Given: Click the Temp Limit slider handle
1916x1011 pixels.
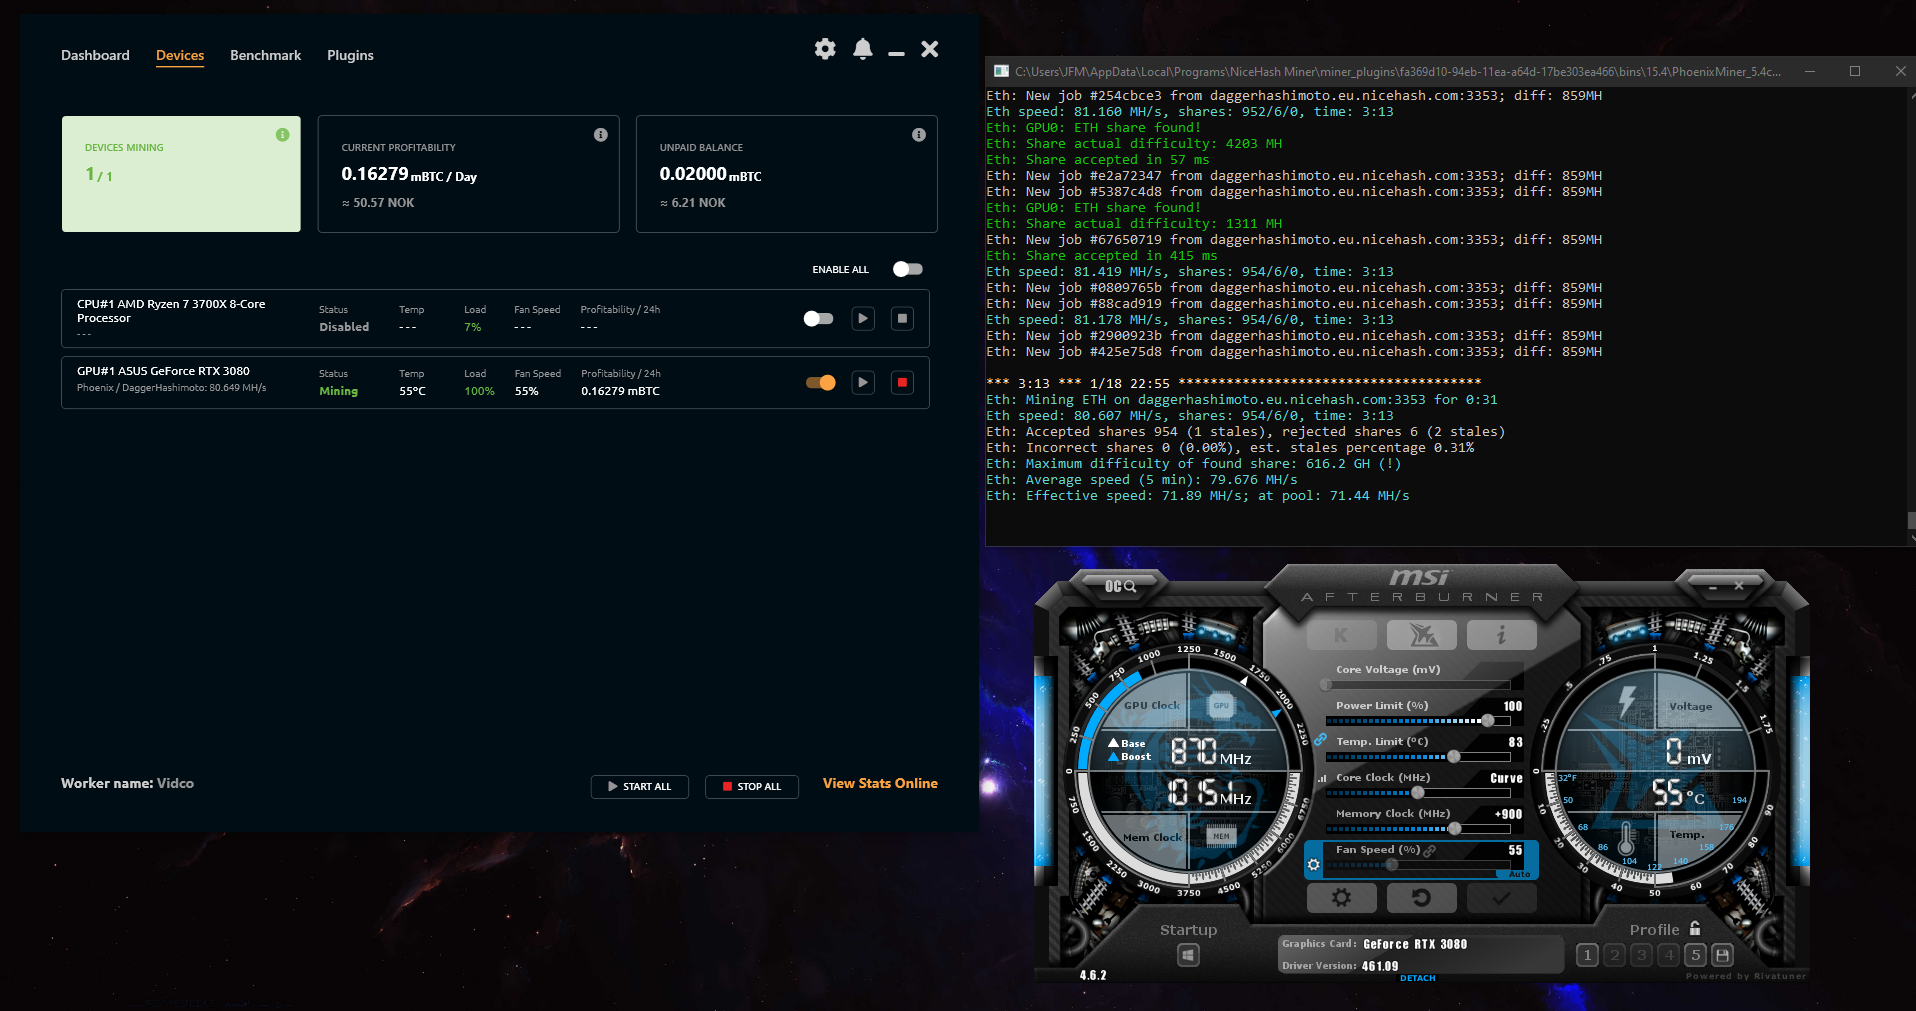Looking at the screenshot, I should (1454, 757).
